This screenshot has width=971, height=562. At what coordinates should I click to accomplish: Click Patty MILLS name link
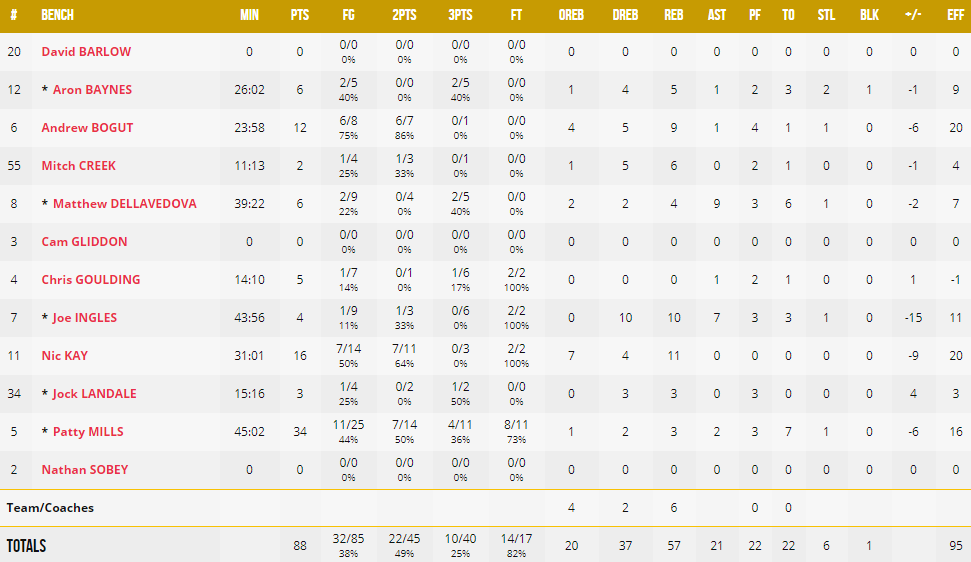(x=88, y=432)
